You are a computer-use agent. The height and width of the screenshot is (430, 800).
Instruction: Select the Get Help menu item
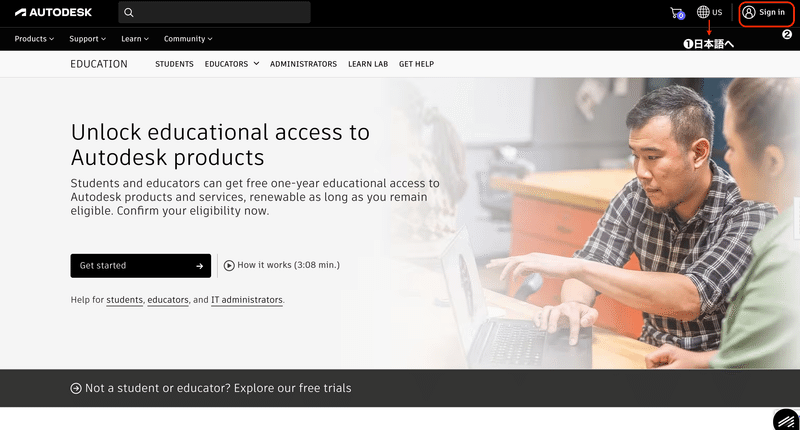pos(416,64)
